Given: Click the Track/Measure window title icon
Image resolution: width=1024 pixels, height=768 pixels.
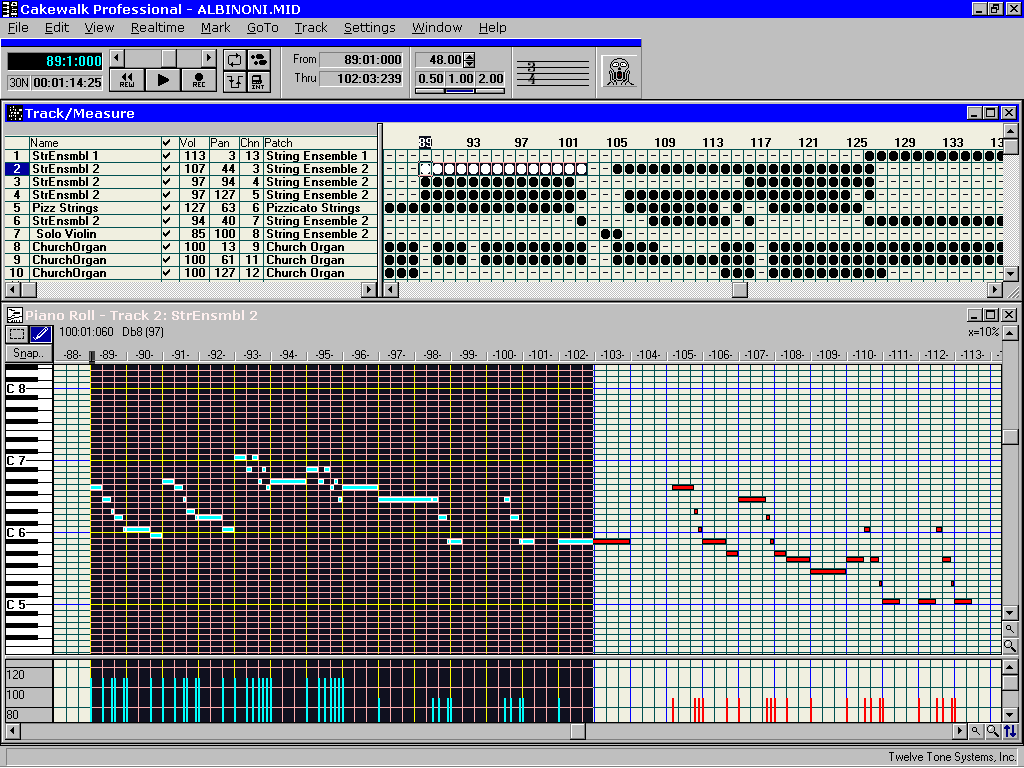Looking at the screenshot, I should [x=14, y=113].
